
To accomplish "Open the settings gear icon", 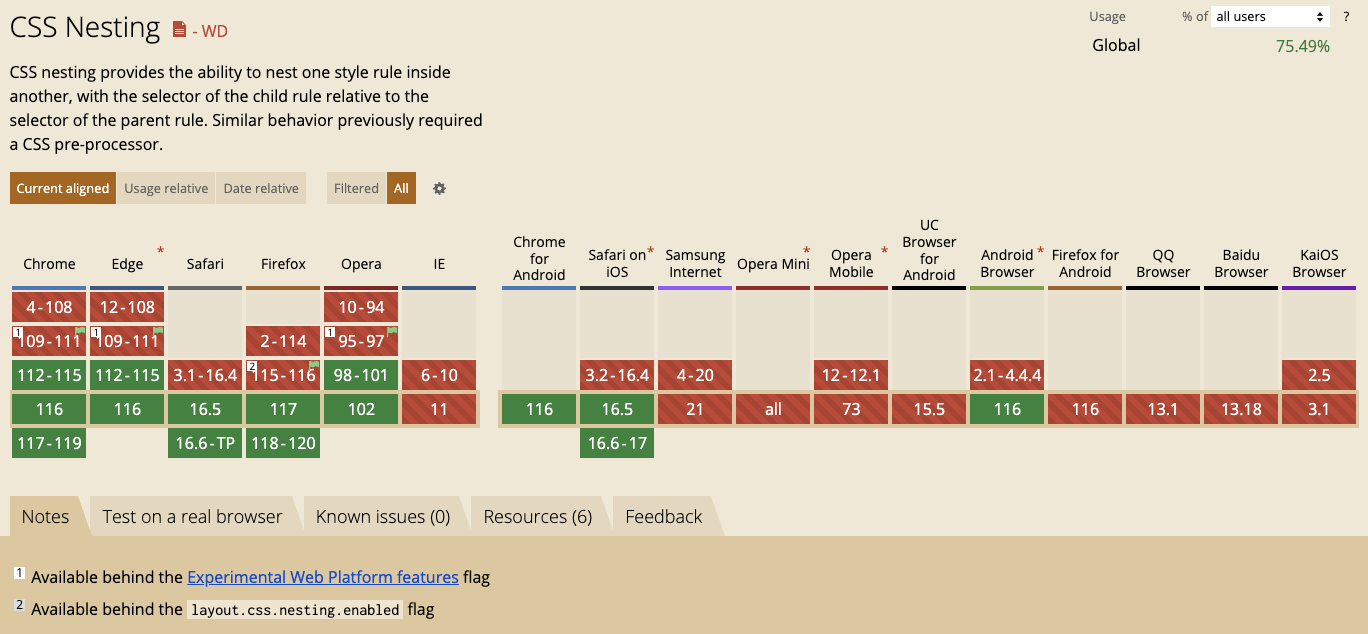I will (439, 188).
